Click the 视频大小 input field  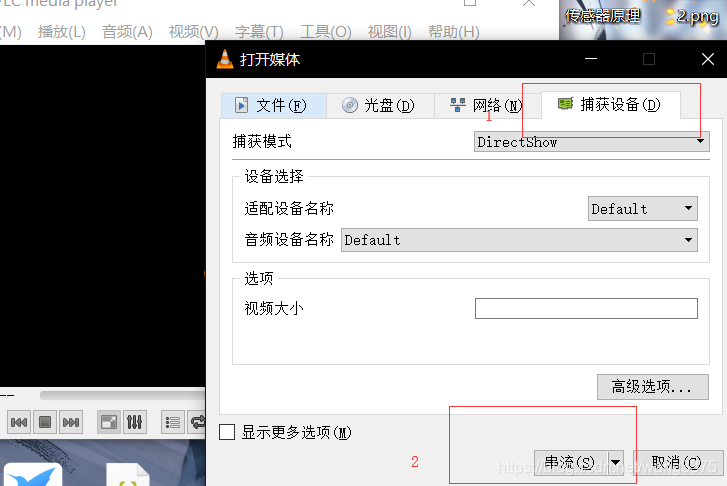pyautogui.click(x=586, y=308)
